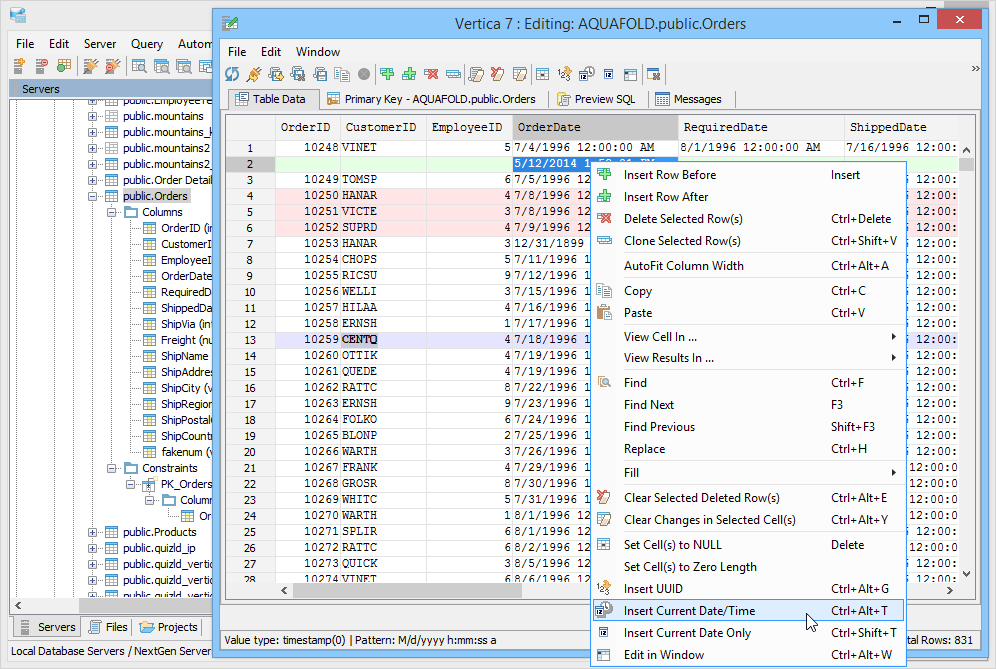Click the insert UUID toolbar icon
The width and height of the screenshot is (996, 669).
coord(564,74)
